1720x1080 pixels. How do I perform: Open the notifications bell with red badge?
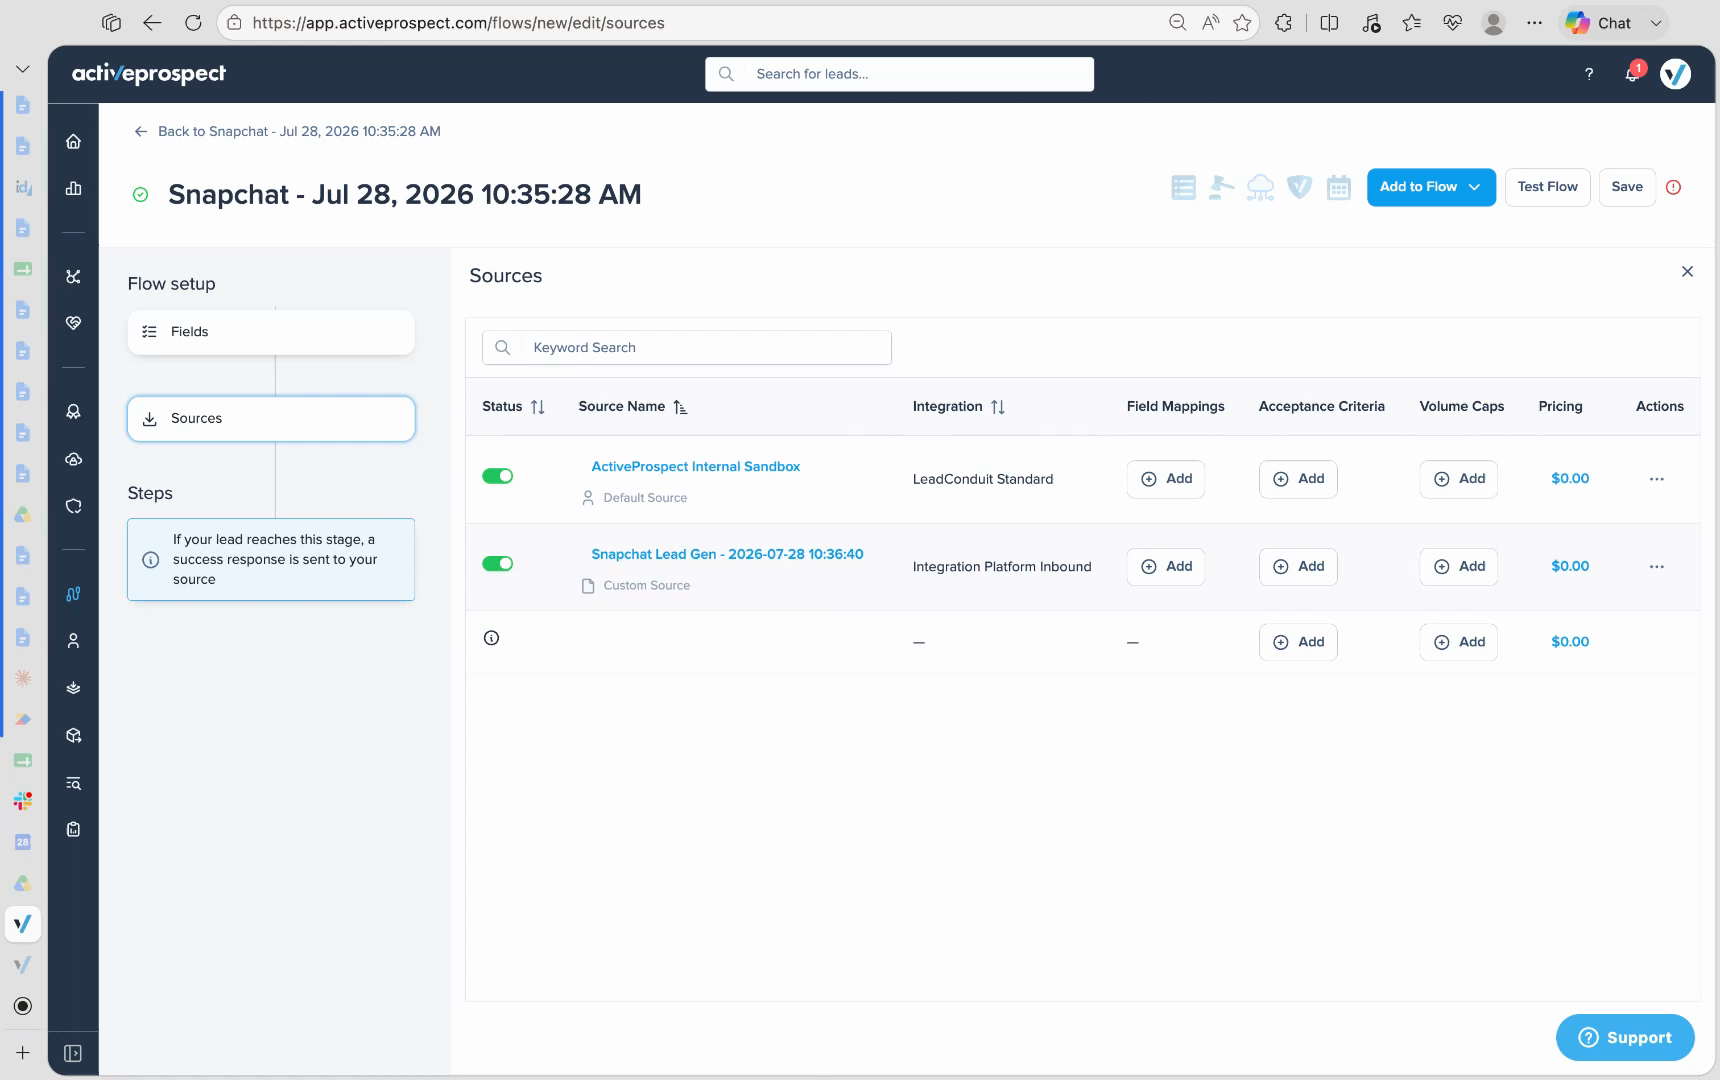[1633, 73]
